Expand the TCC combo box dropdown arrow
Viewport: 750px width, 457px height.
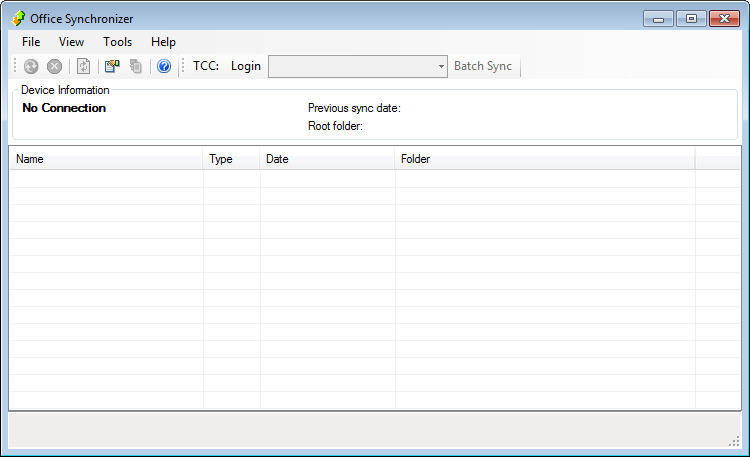441,67
